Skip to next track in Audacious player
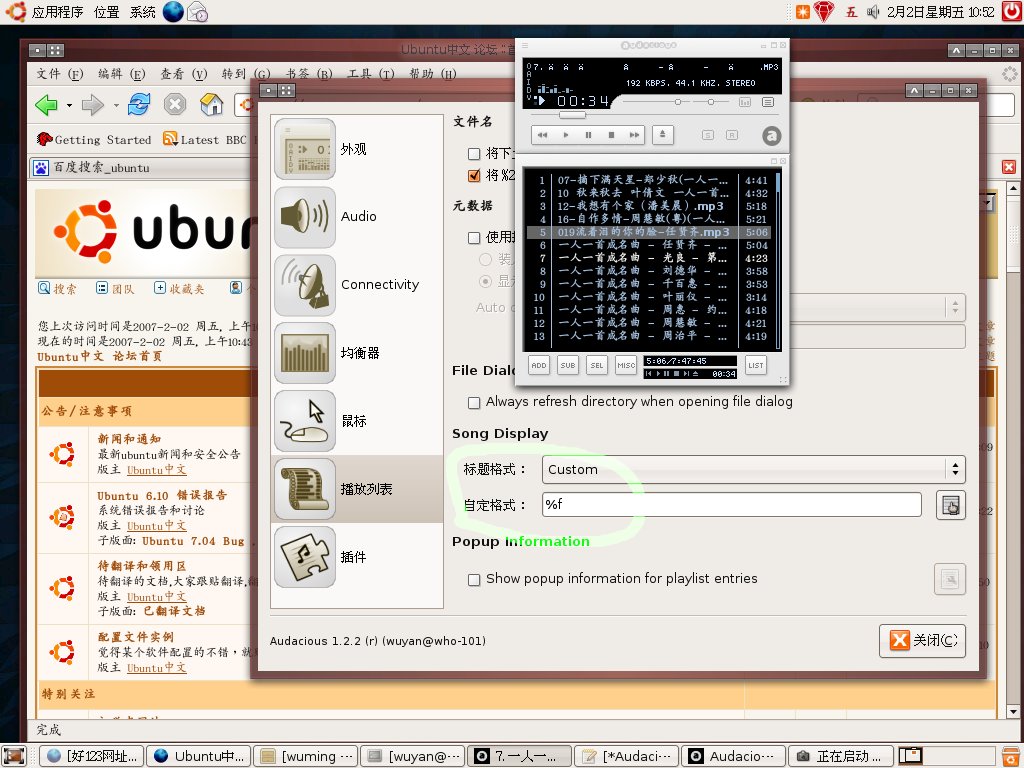Screen dimensions: 1024x768 [x=633, y=135]
